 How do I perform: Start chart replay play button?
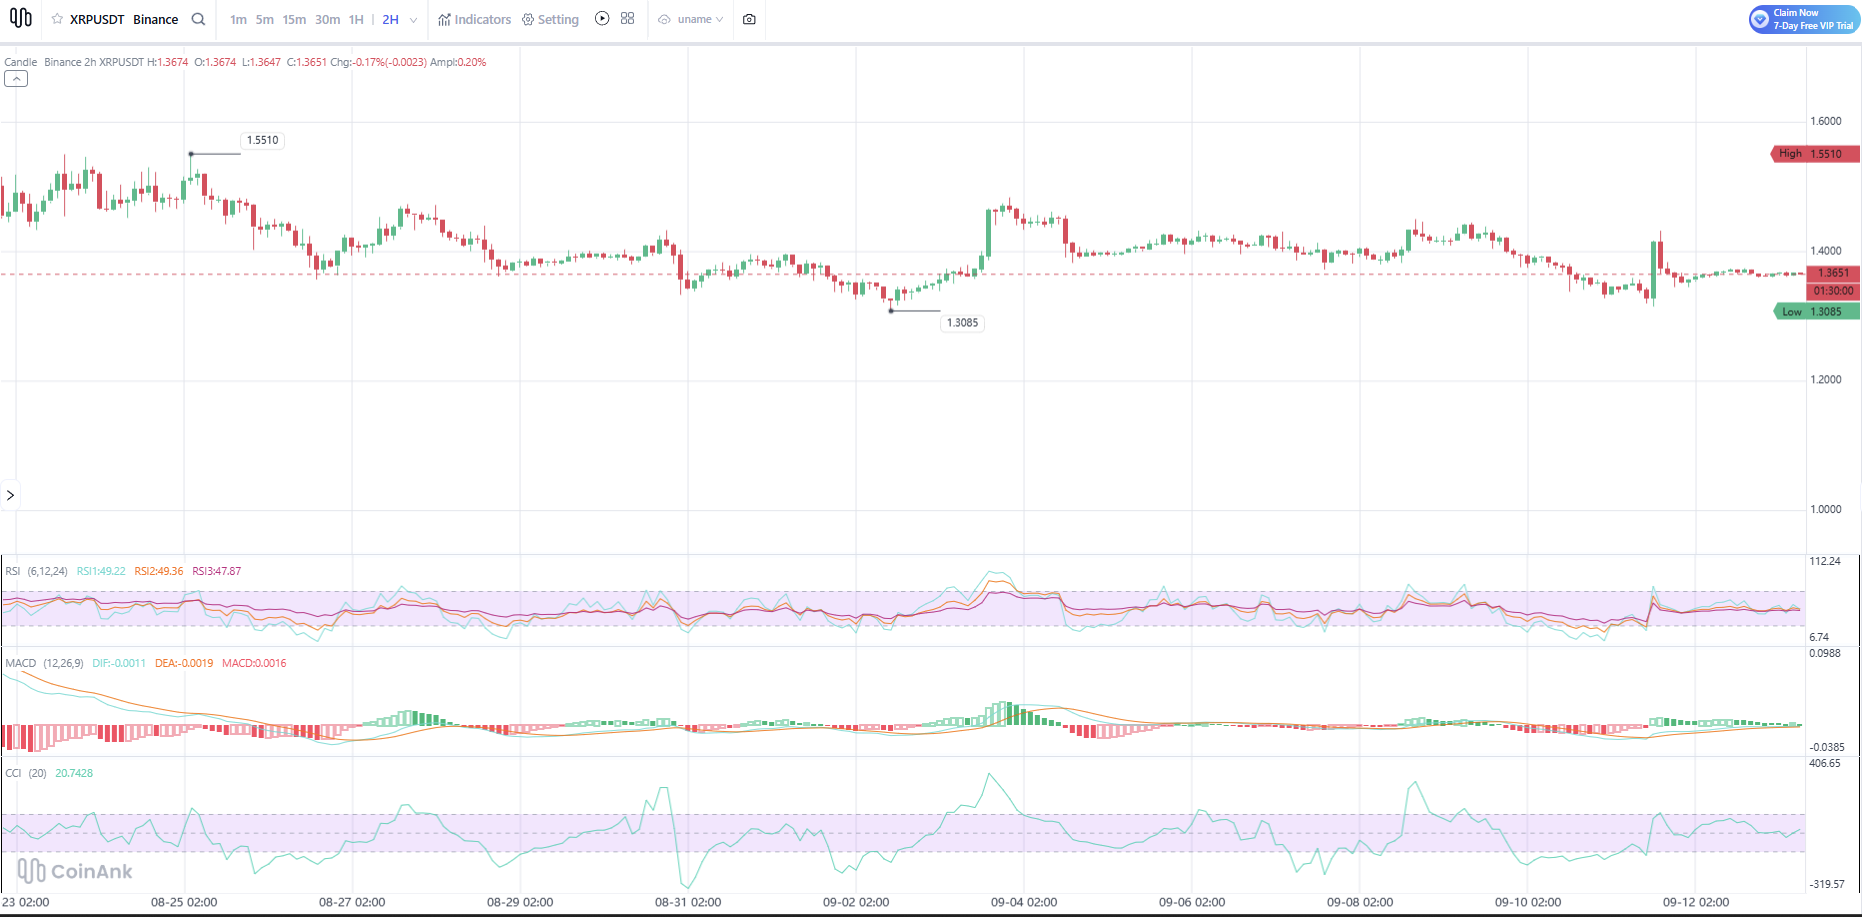coord(602,18)
